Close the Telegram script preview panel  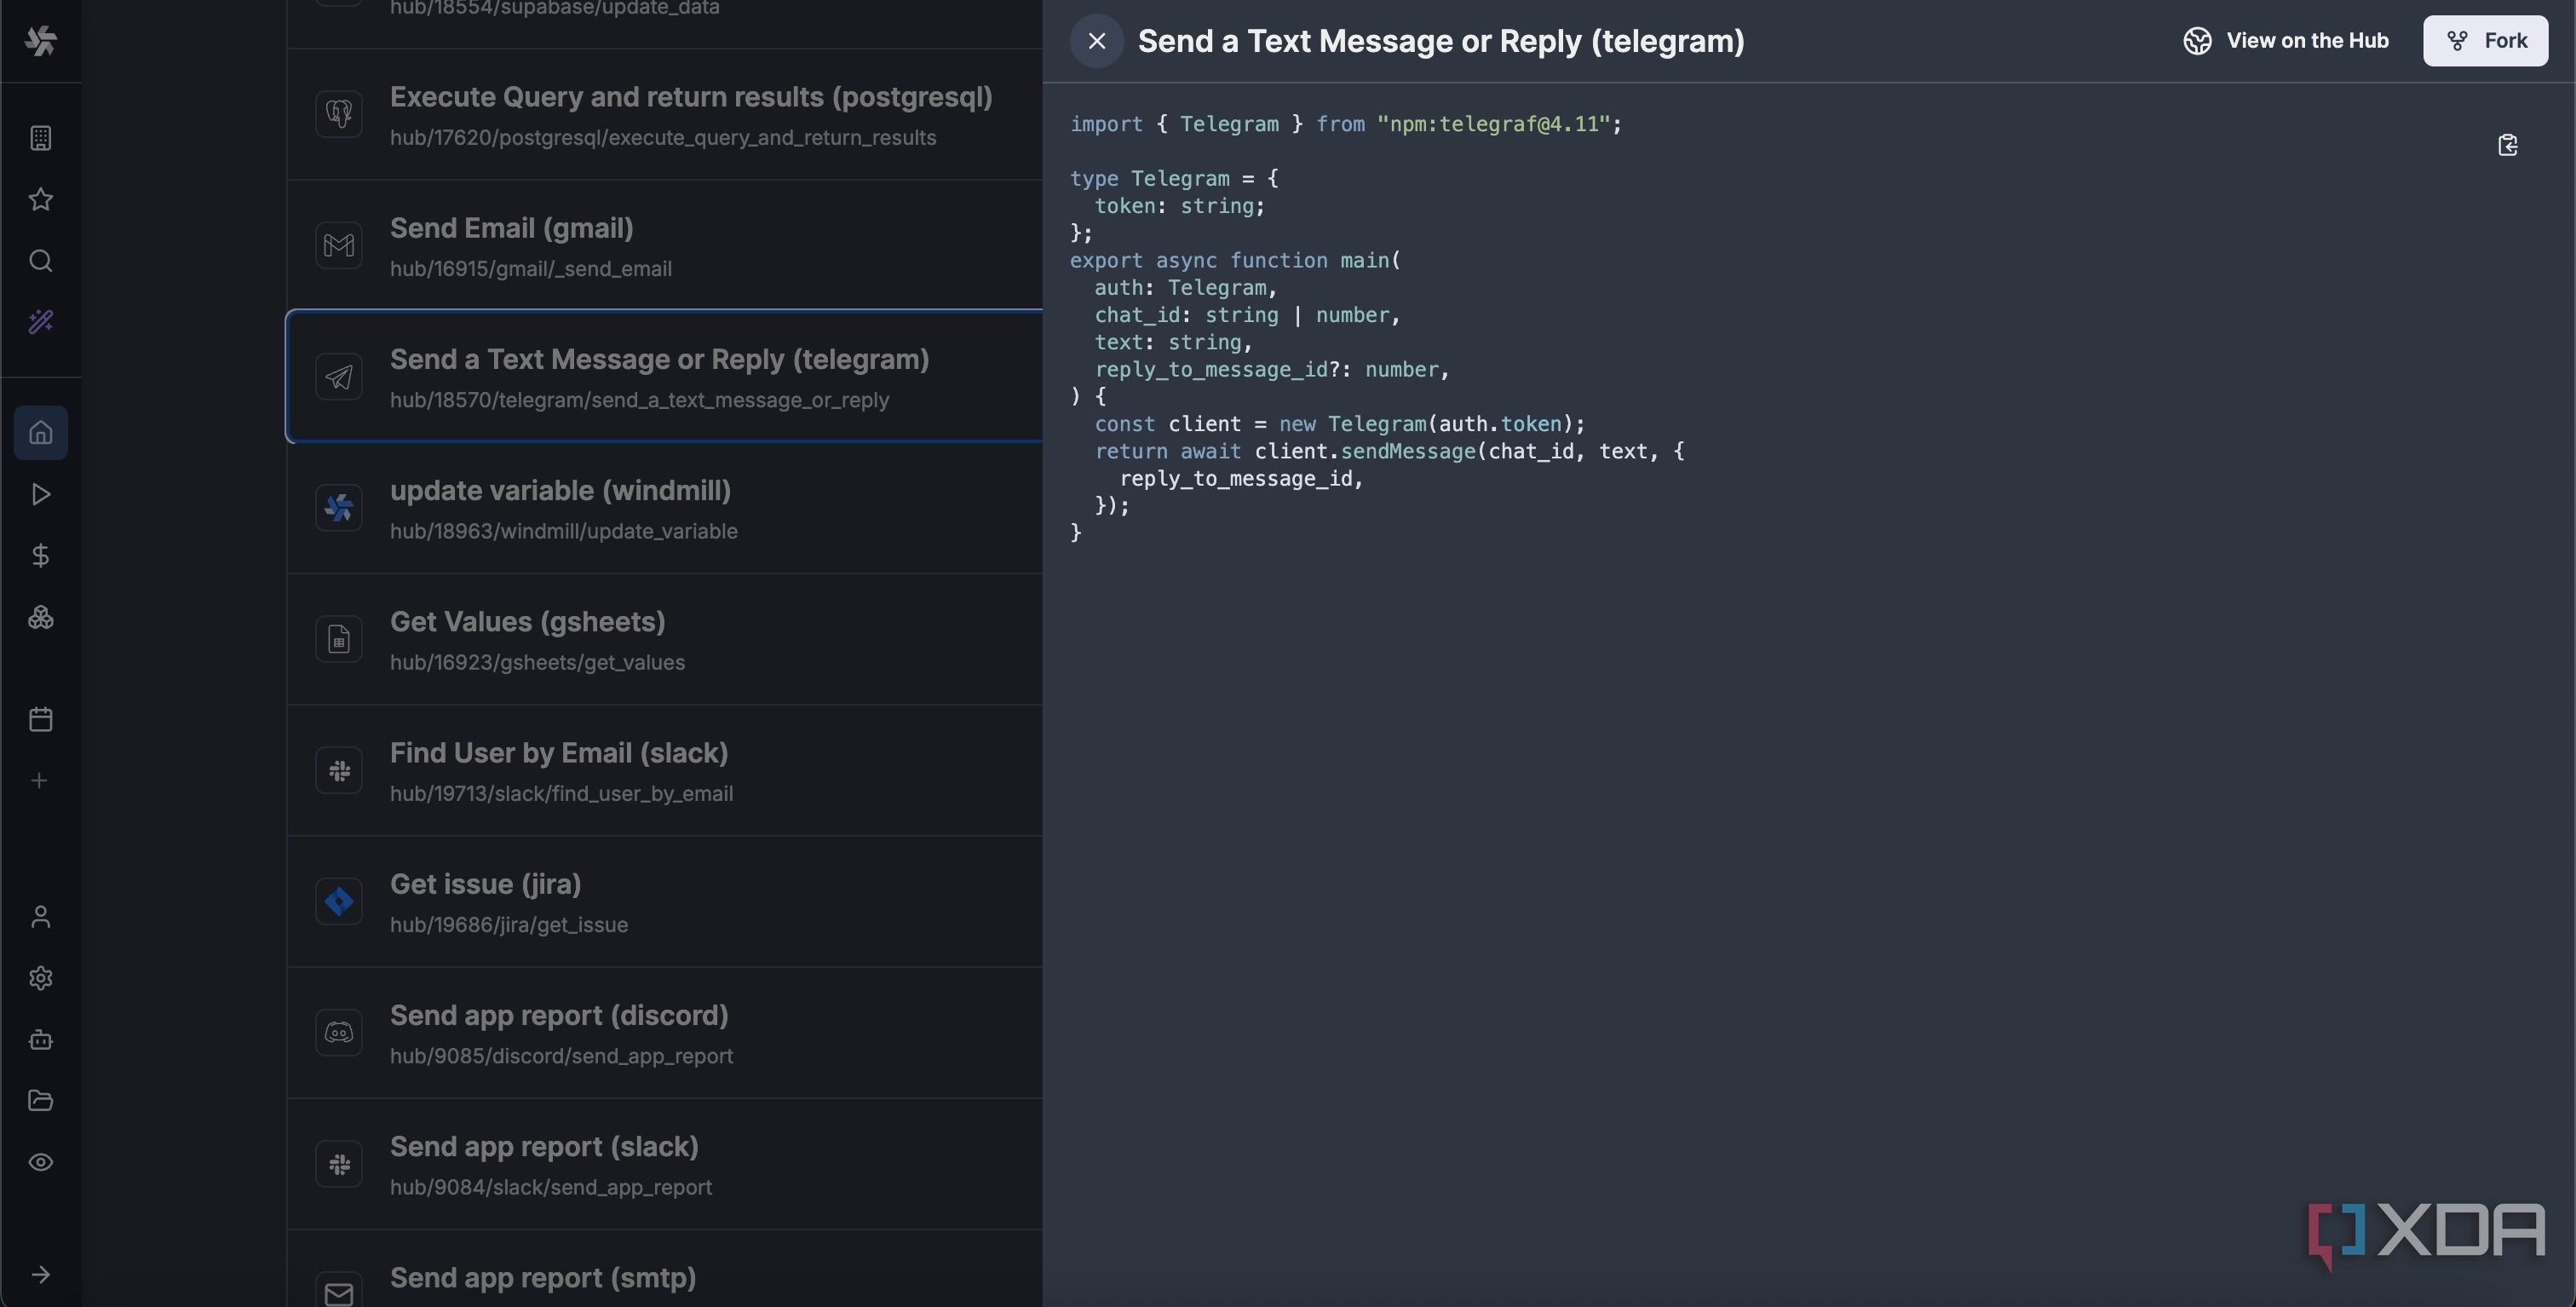click(1097, 41)
